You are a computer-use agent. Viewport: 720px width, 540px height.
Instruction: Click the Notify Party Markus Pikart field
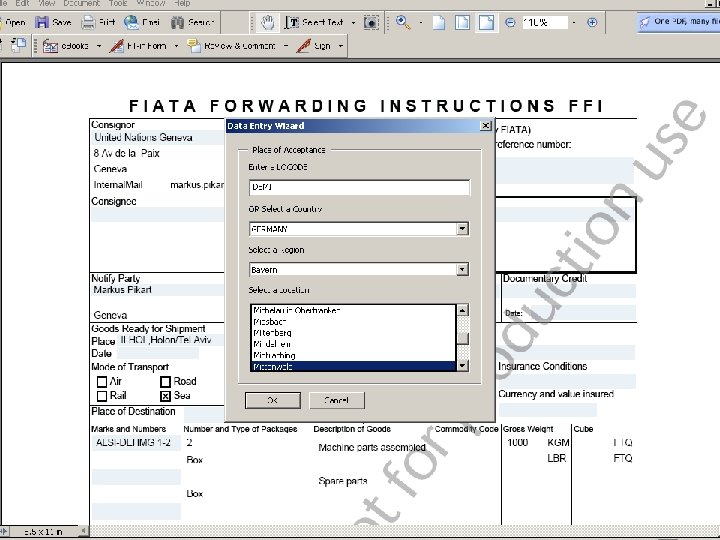pyautogui.click(x=158, y=290)
